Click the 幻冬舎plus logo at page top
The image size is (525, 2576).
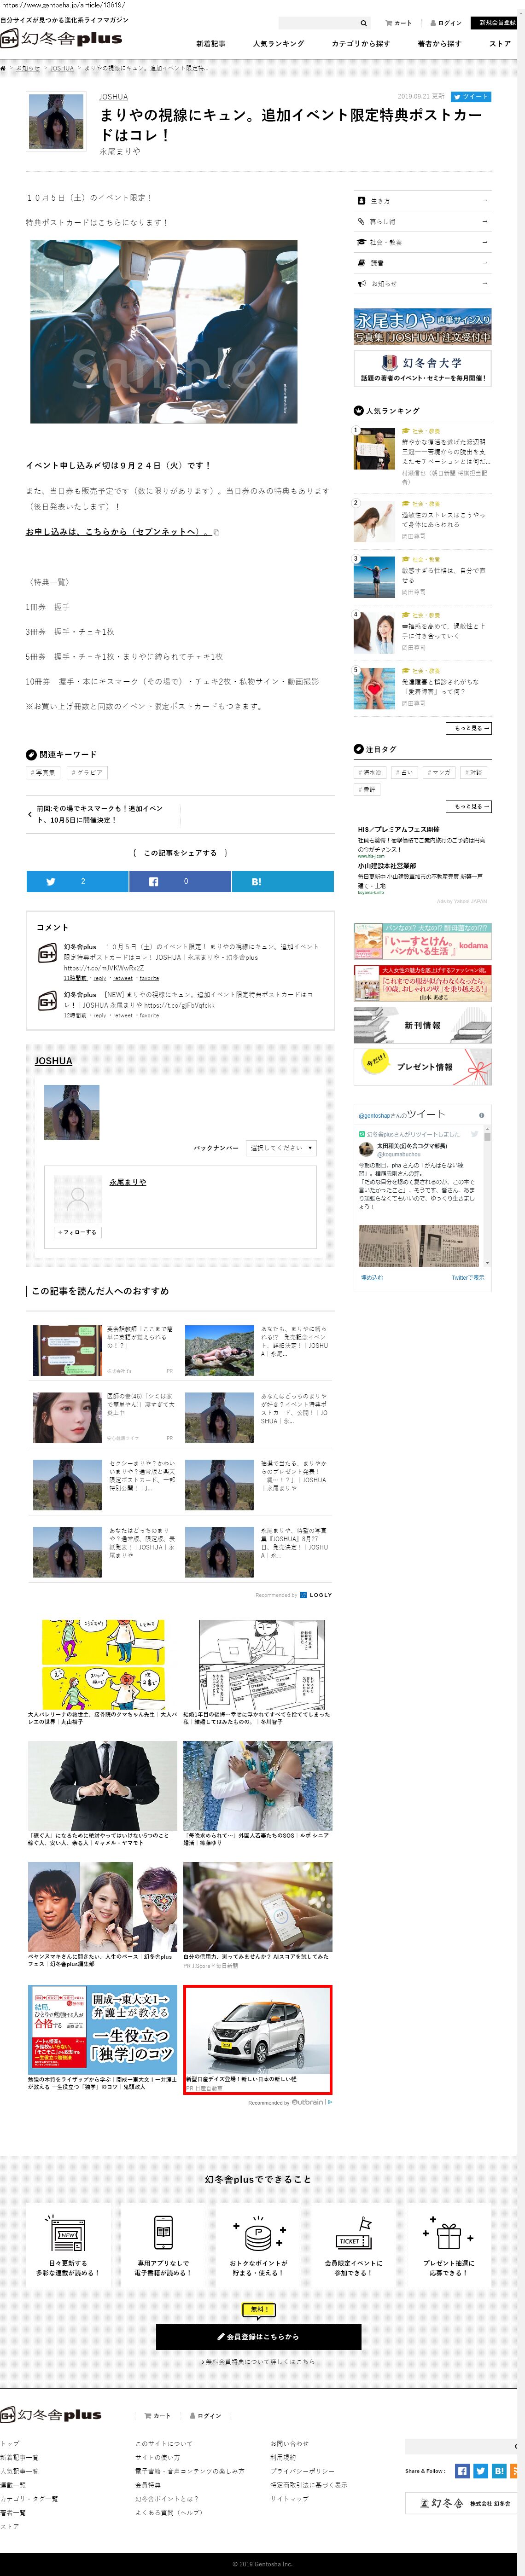click(x=61, y=38)
